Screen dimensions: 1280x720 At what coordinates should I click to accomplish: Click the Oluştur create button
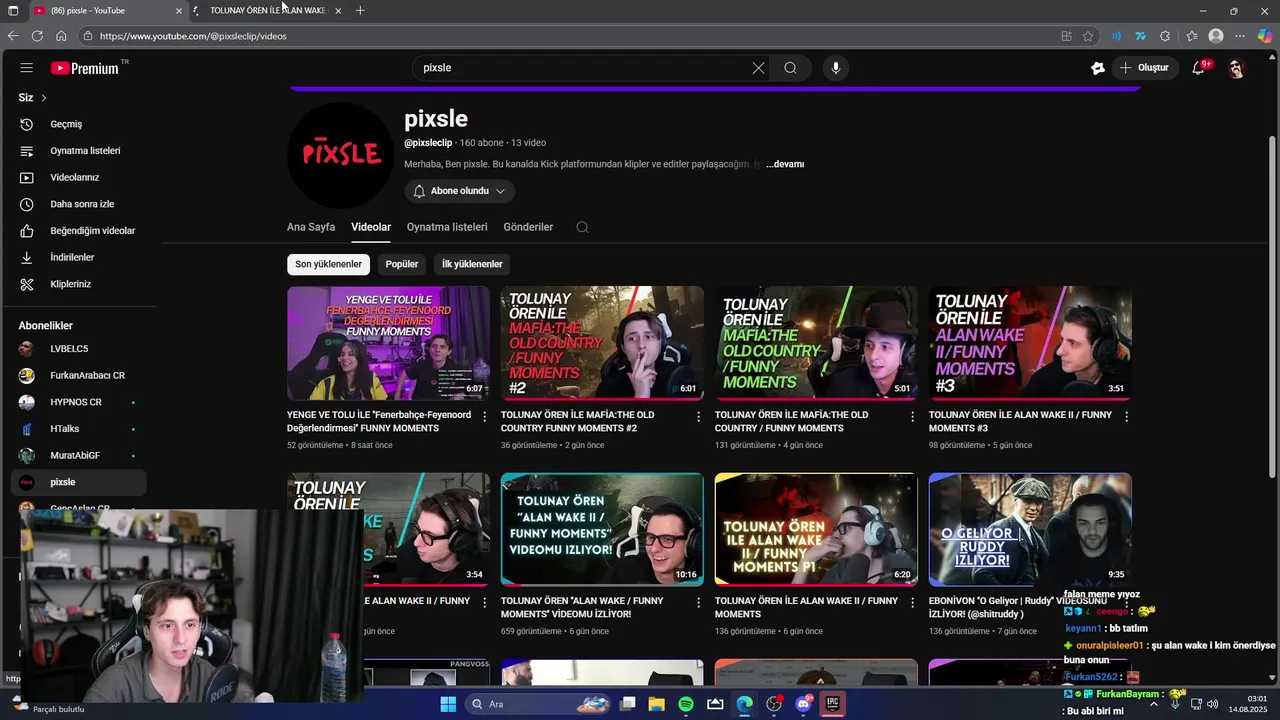(1144, 68)
